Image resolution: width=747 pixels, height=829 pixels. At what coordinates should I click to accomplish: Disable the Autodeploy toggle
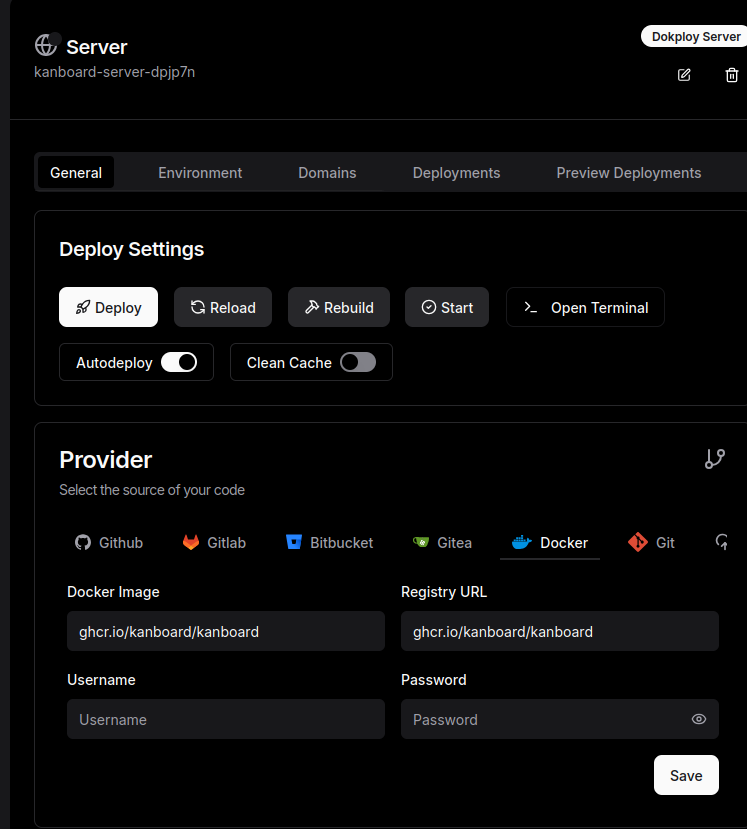click(x=181, y=362)
